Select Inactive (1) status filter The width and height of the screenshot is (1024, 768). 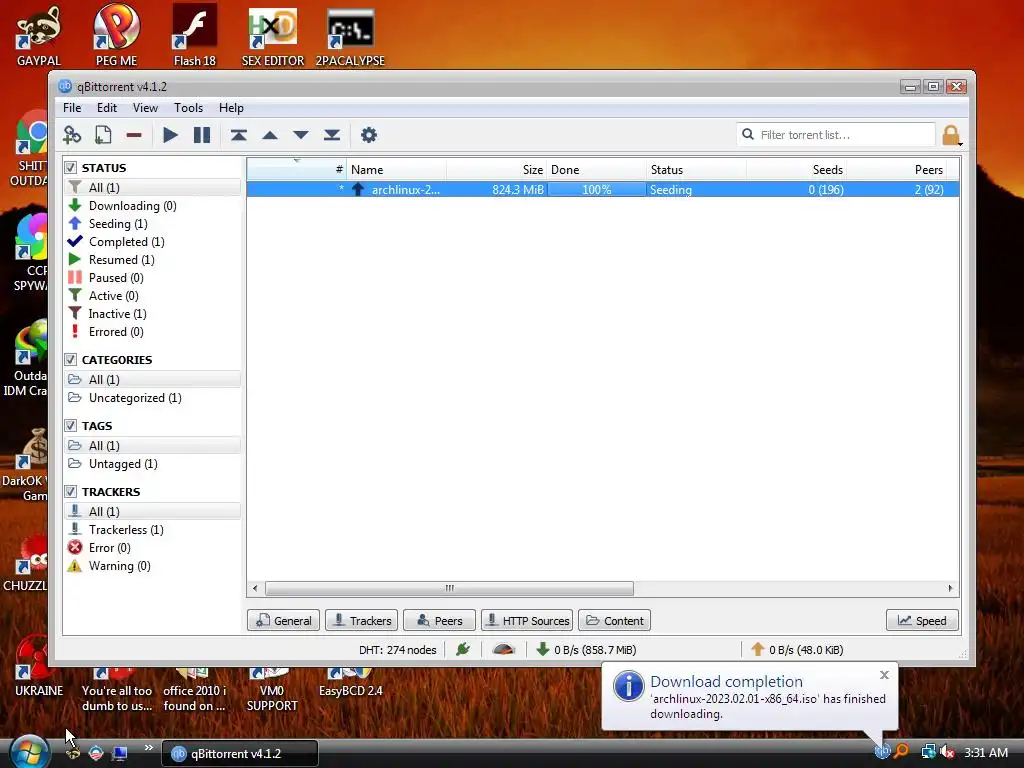[x=118, y=314]
